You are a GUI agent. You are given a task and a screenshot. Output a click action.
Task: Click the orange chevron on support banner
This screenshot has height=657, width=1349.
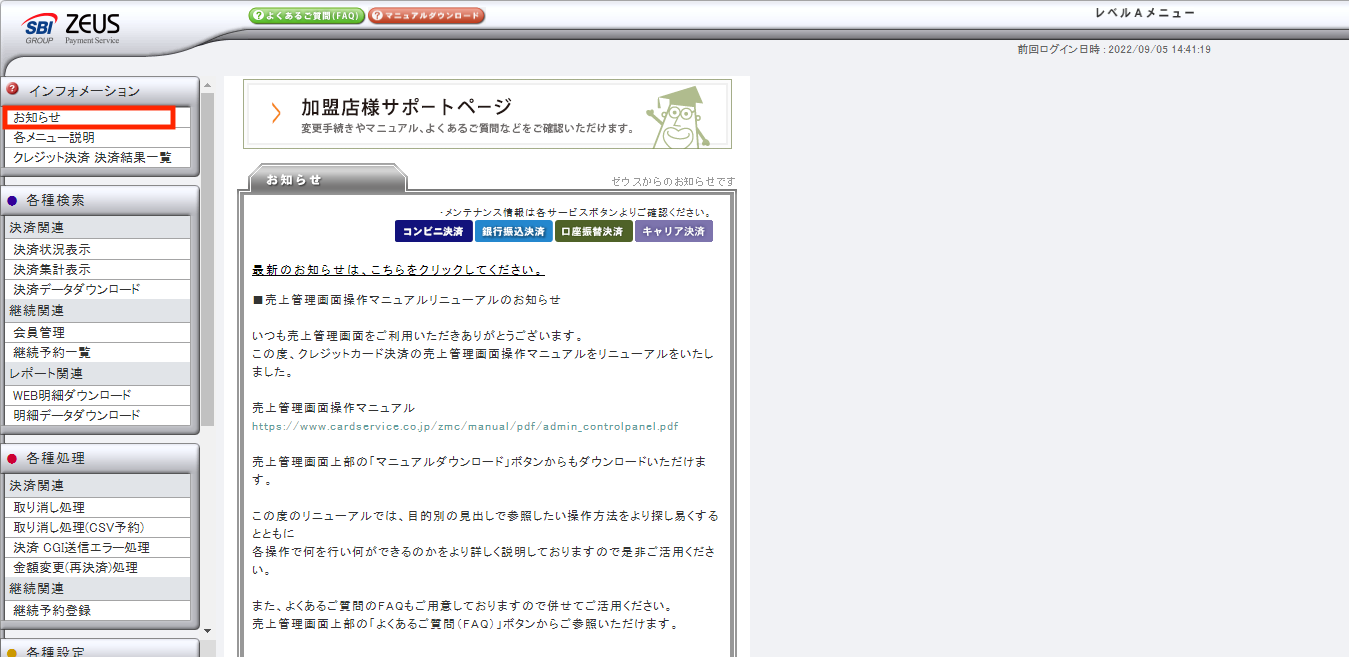[x=276, y=113]
